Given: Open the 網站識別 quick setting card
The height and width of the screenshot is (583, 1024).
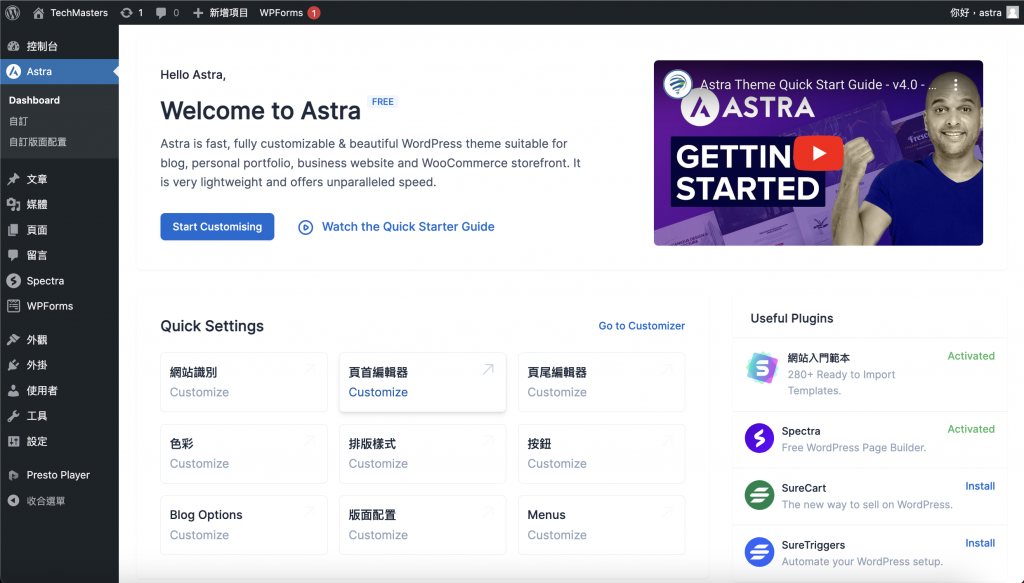Looking at the screenshot, I should (x=244, y=382).
